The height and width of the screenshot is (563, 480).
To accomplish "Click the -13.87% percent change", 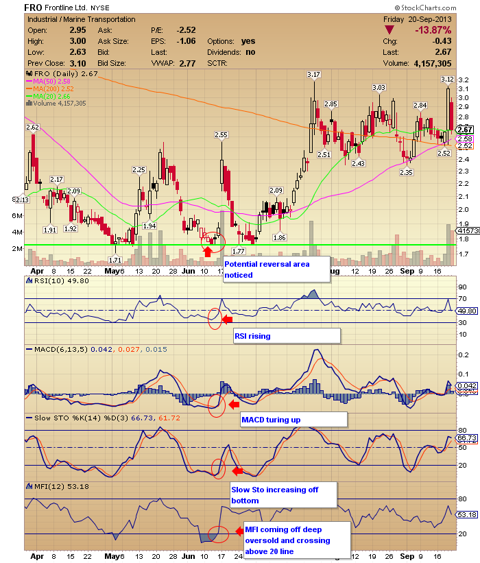I will (x=433, y=30).
